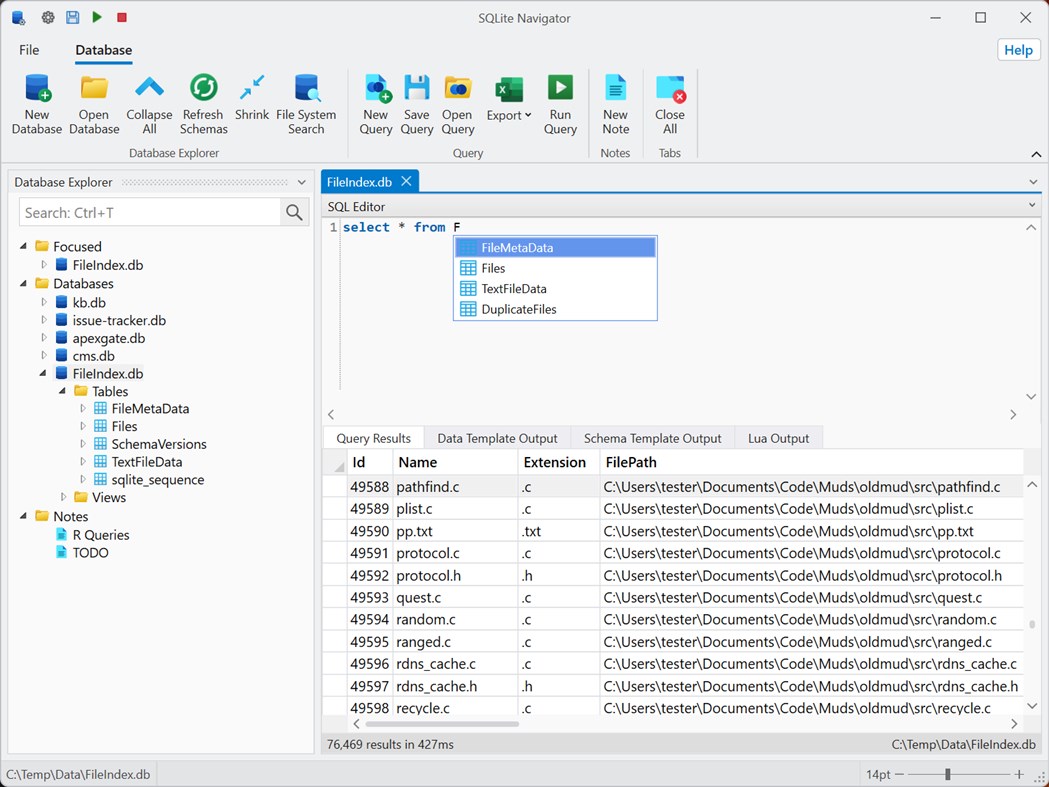Click the settings gear in the title bar
Image resolution: width=1049 pixels, height=787 pixels.
point(48,17)
